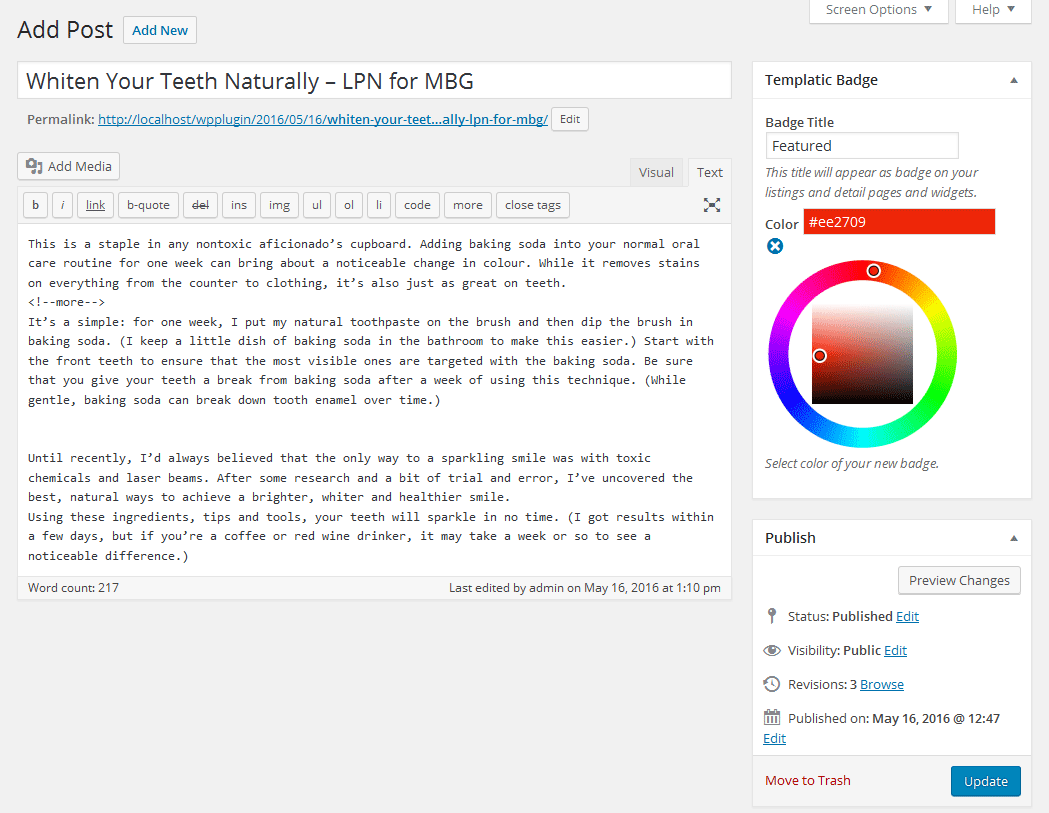Viewport: 1049px width, 813px height.
Task: Click the Last edited by admin text
Action: [x=585, y=588]
